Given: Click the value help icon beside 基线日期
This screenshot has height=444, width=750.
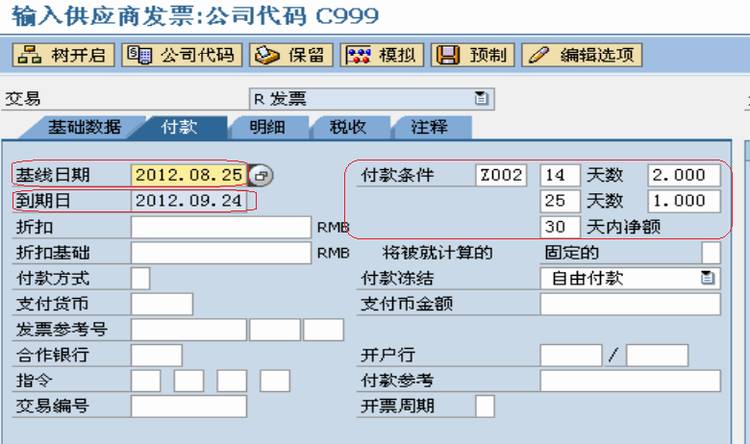Looking at the screenshot, I should (261, 175).
